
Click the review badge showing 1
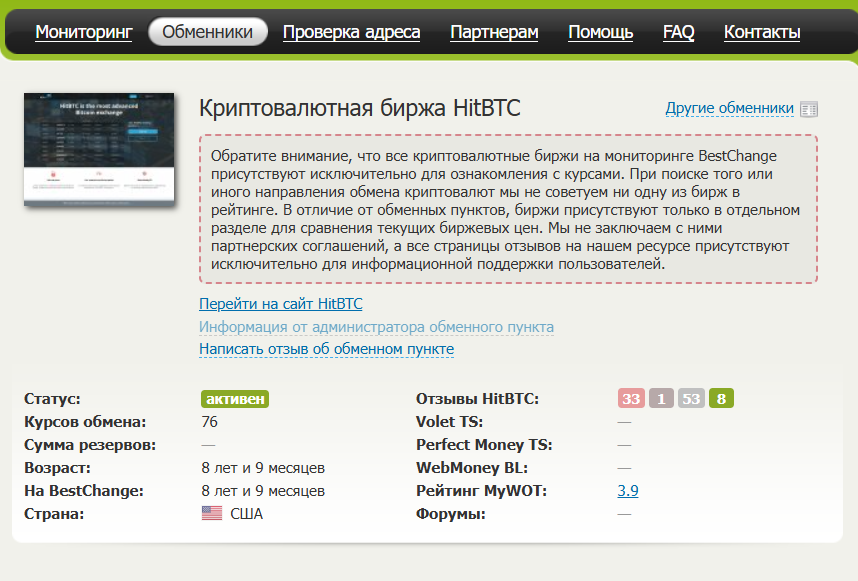coord(661,398)
